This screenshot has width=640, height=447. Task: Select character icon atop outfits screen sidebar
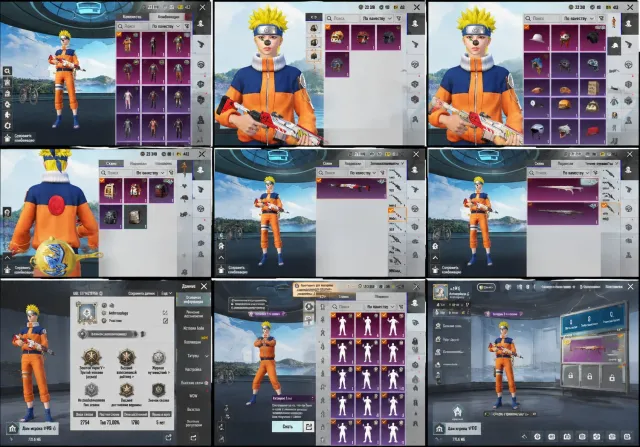(x=201, y=24)
